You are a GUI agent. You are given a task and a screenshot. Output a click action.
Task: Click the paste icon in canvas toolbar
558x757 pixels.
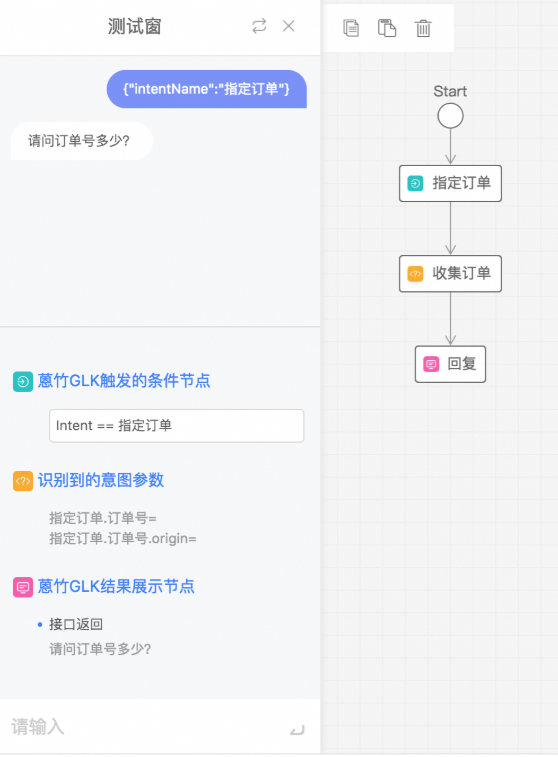coord(387,28)
